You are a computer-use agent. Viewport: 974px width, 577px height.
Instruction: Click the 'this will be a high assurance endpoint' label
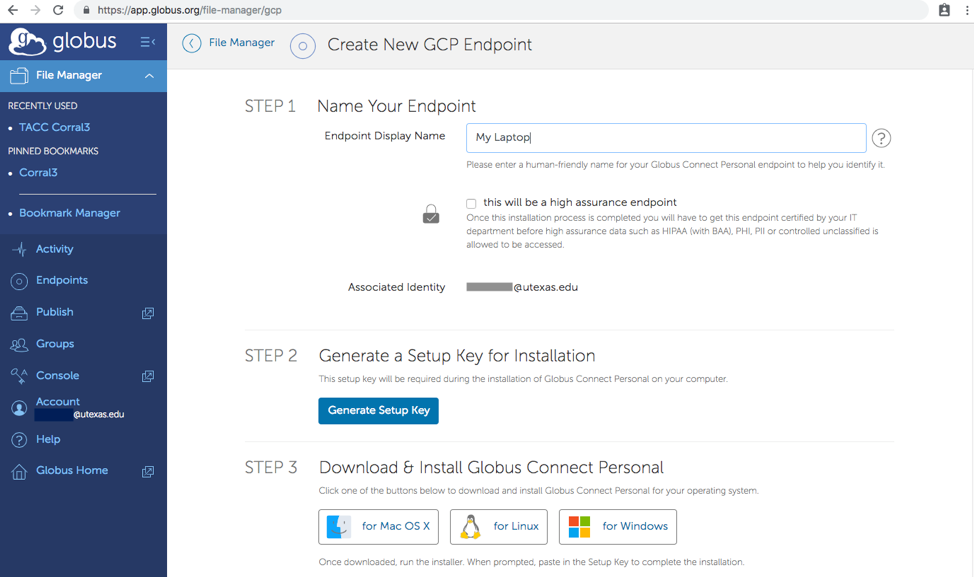(x=580, y=202)
